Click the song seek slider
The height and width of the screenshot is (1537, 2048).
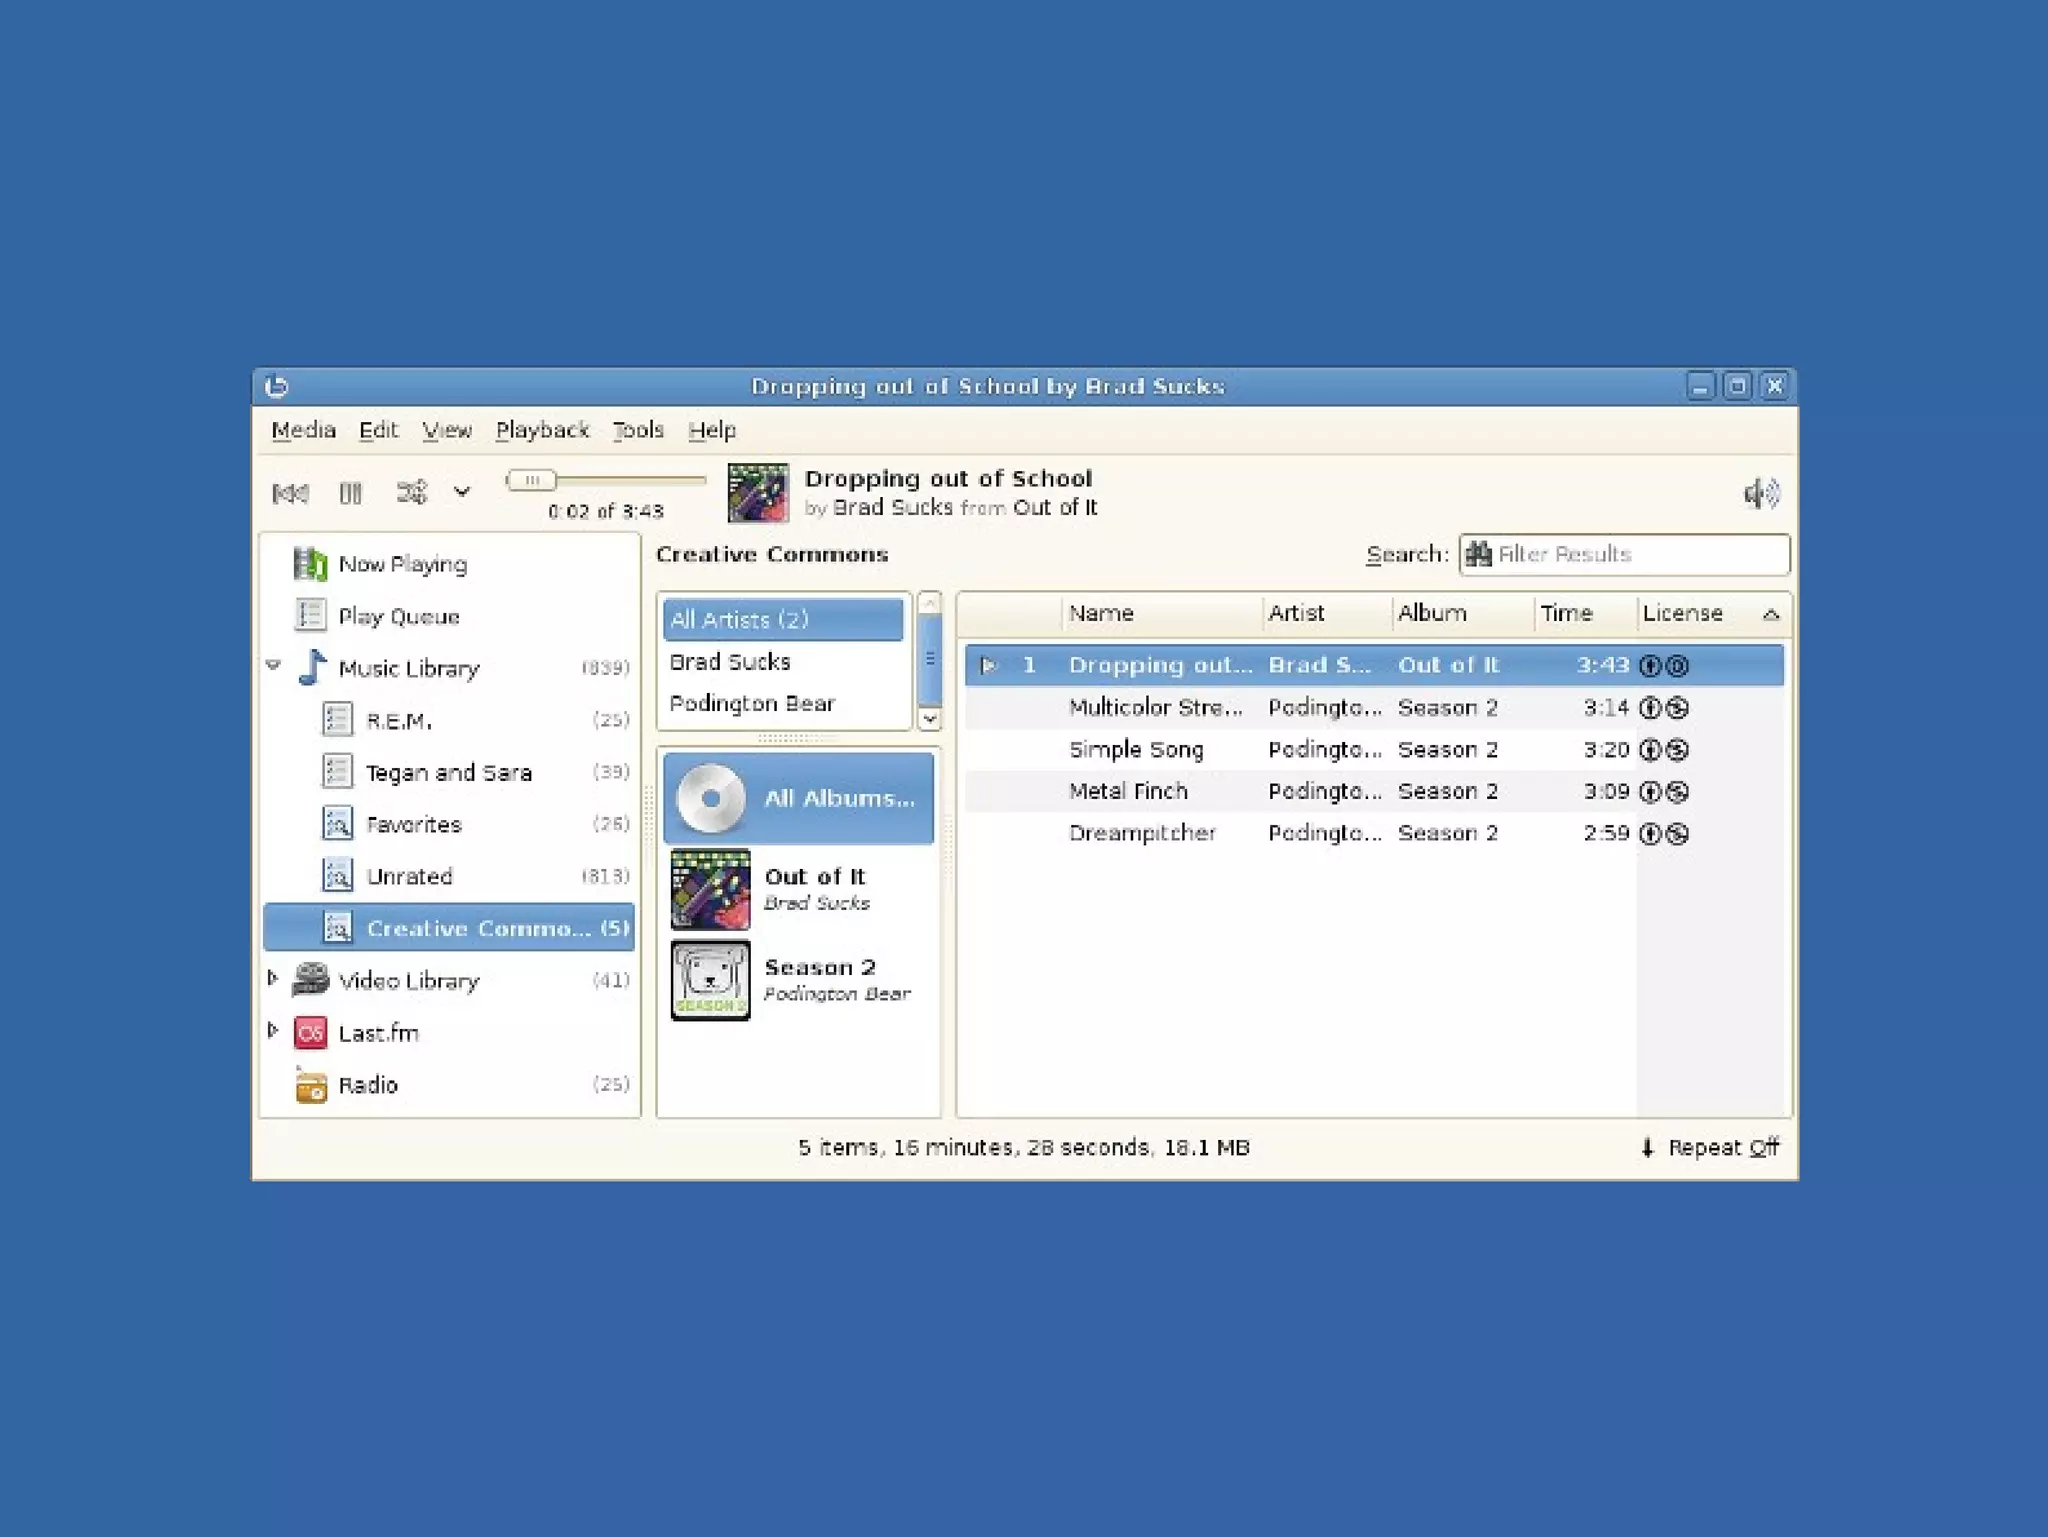click(x=606, y=481)
